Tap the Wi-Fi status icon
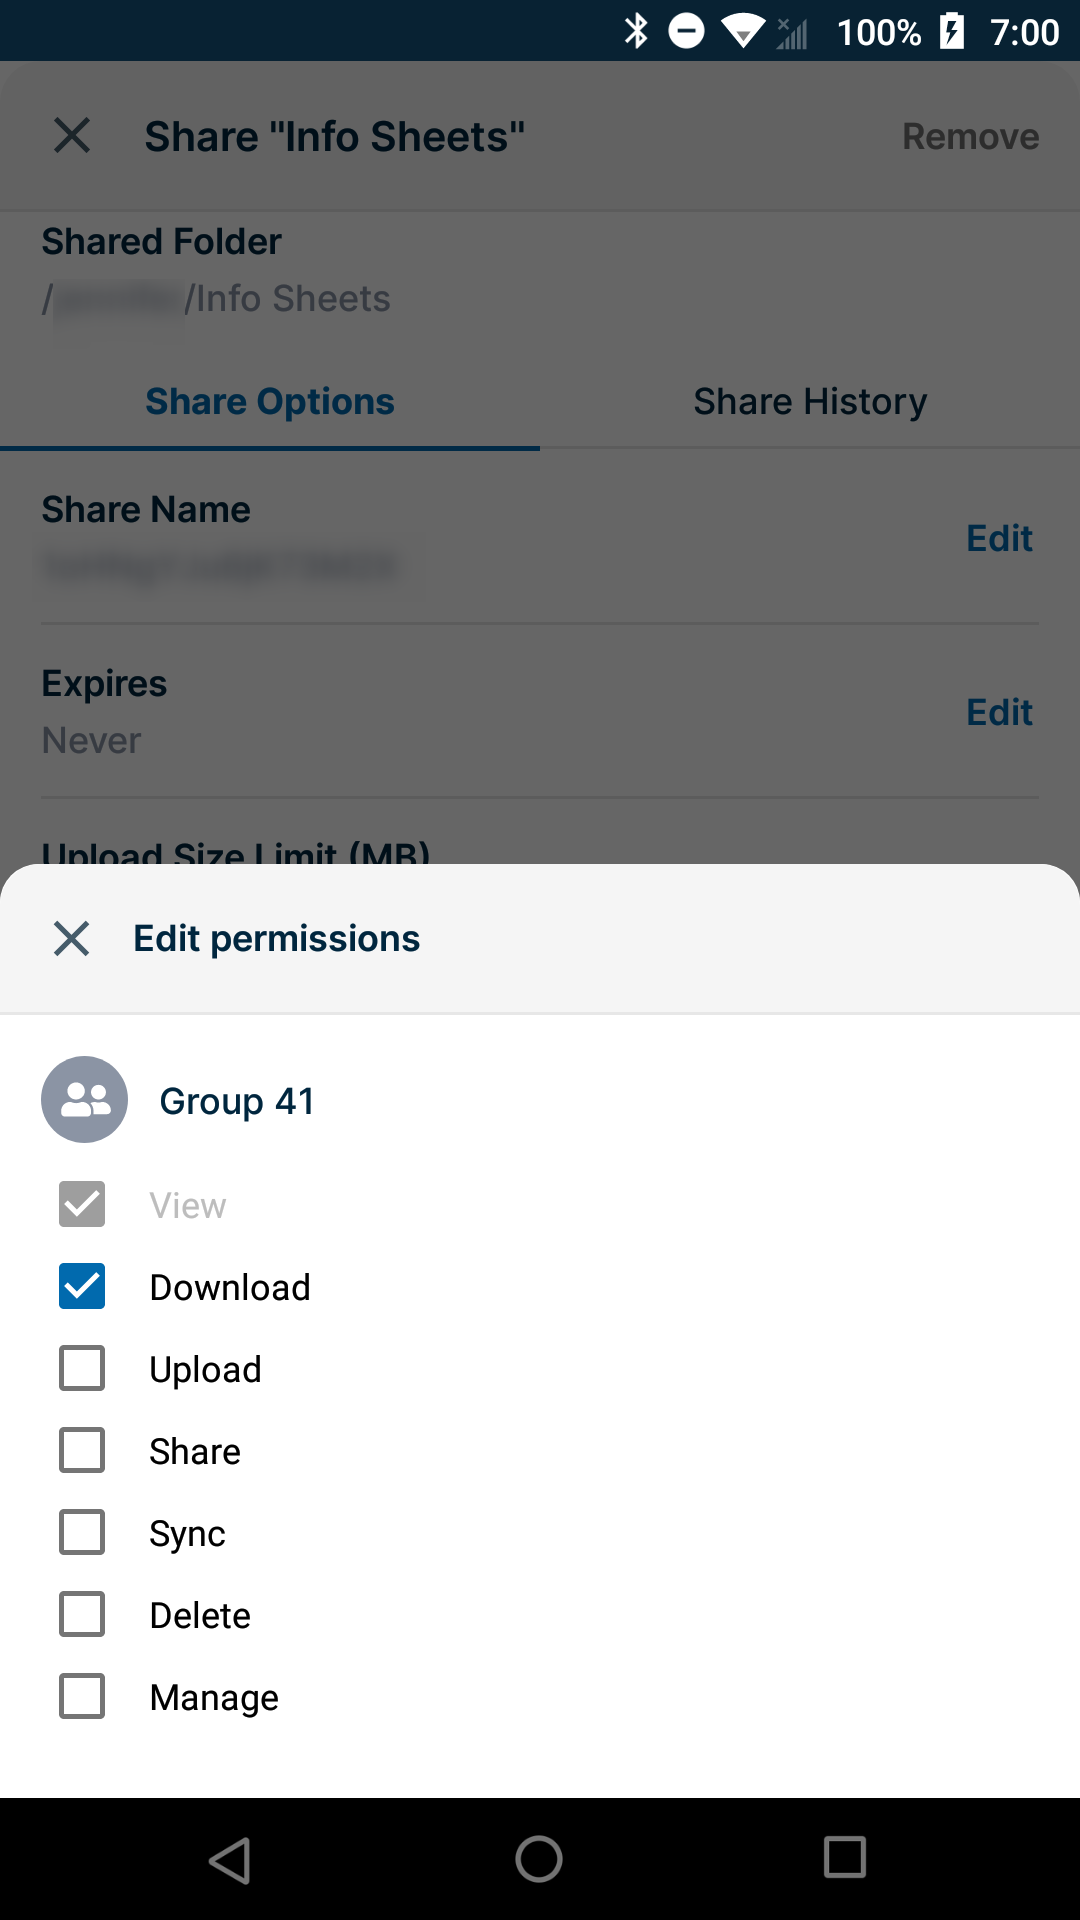 [742, 31]
